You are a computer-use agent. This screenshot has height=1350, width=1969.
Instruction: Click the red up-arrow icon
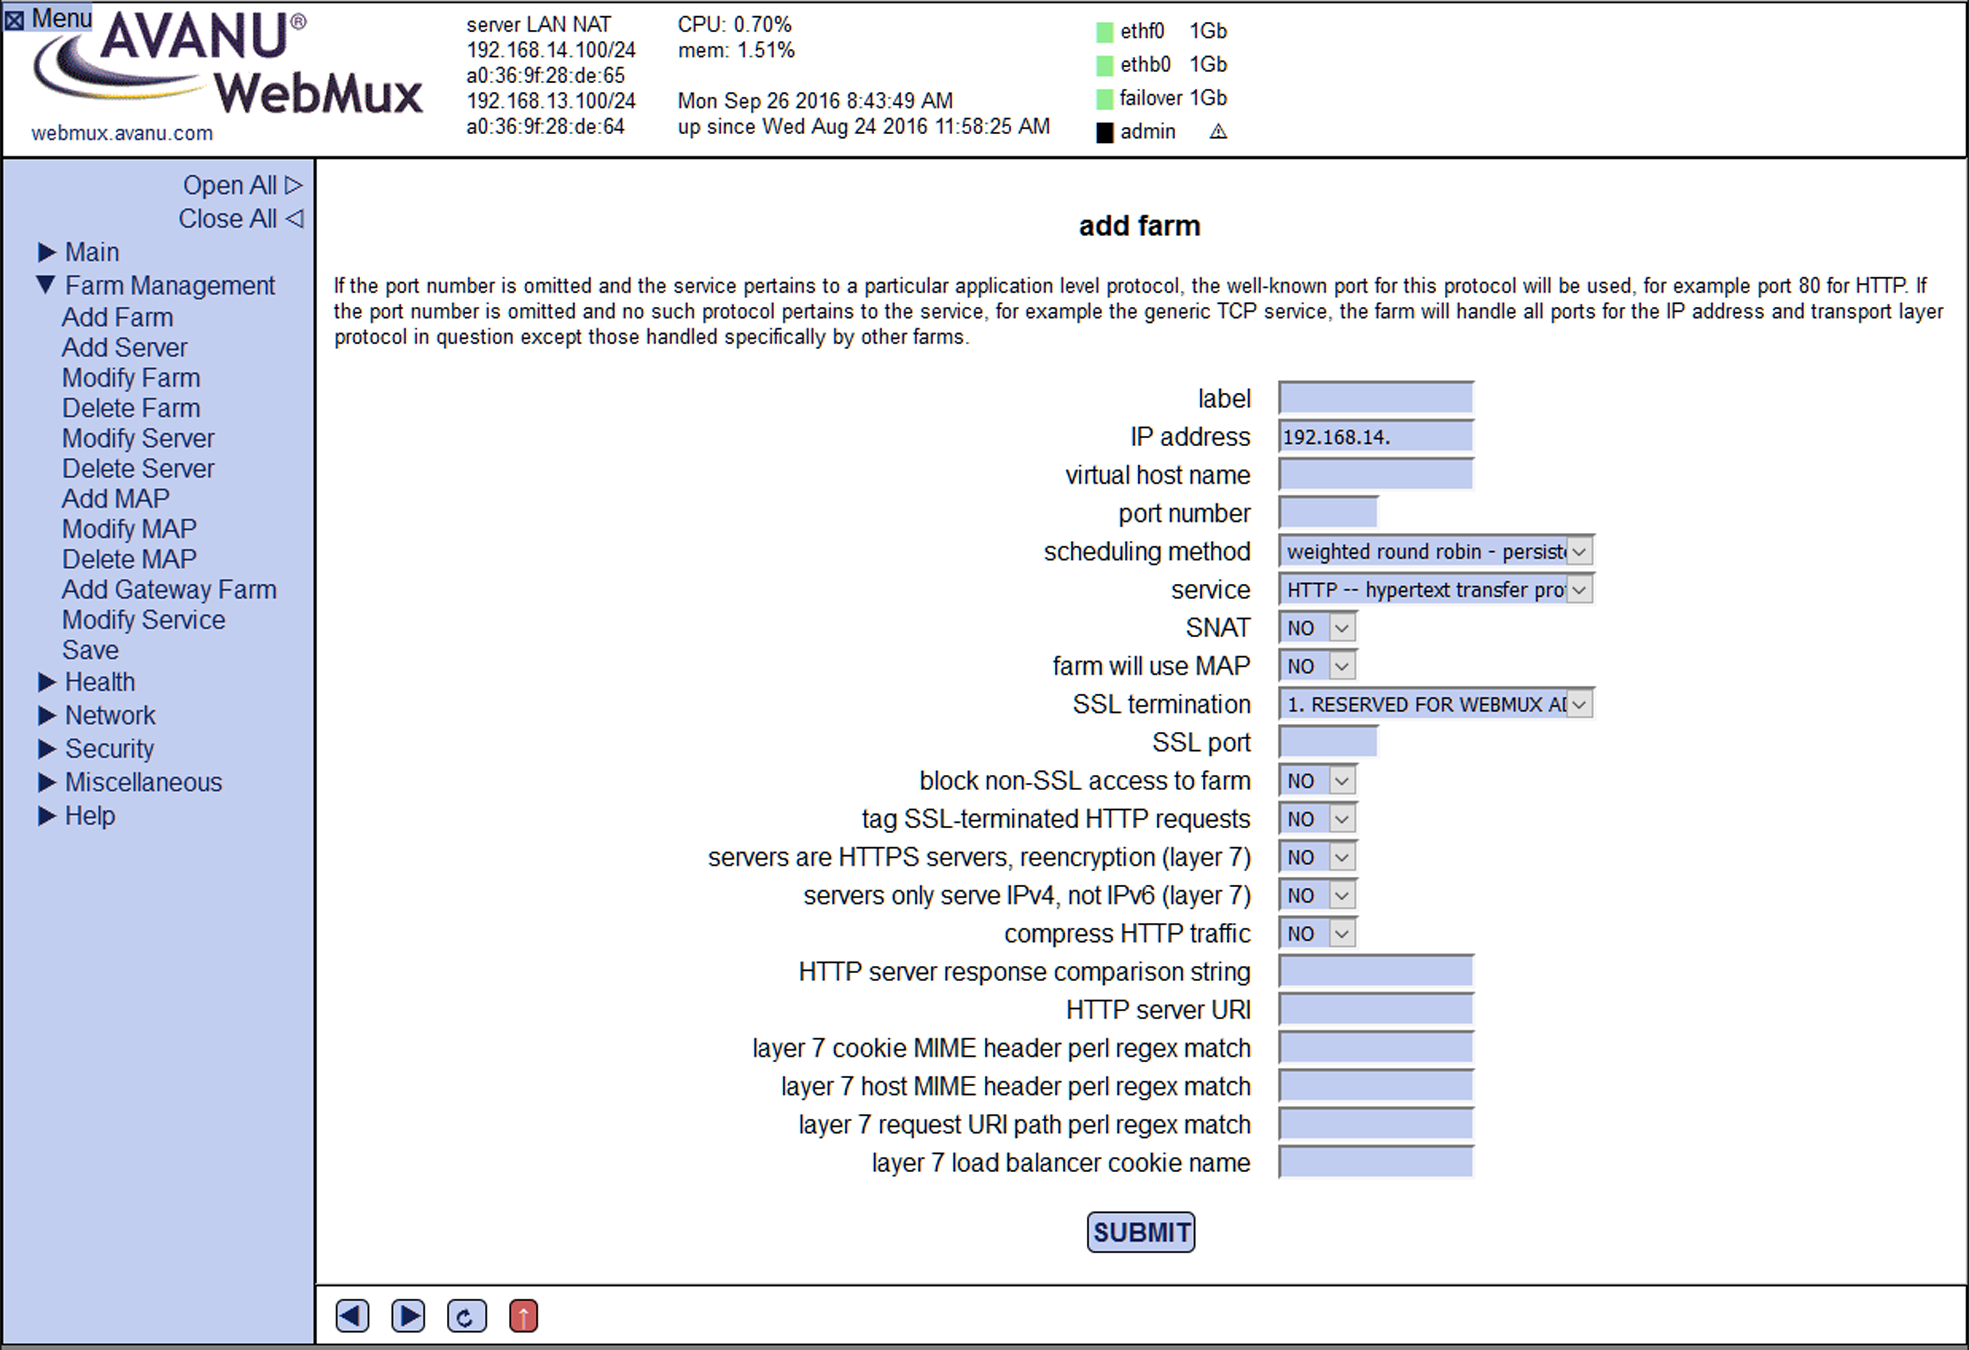[x=523, y=1316]
